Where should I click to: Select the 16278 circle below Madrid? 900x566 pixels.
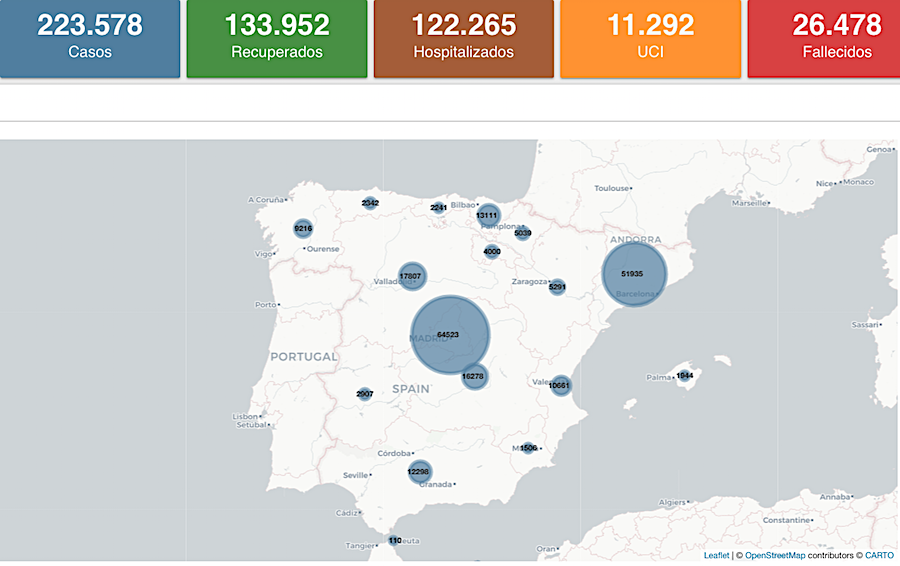[x=474, y=377]
